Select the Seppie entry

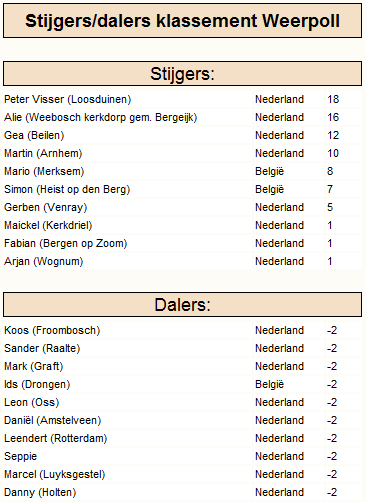[21, 456]
